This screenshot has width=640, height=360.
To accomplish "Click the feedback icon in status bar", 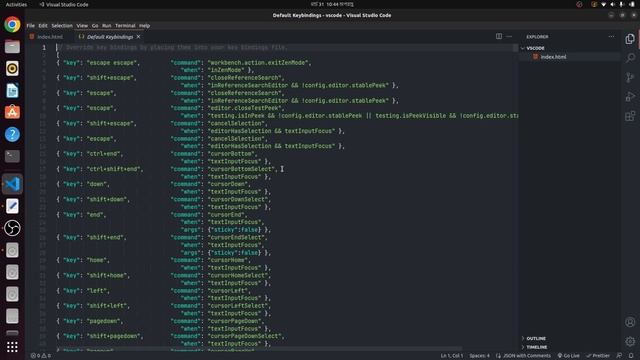I will [619, 356].
